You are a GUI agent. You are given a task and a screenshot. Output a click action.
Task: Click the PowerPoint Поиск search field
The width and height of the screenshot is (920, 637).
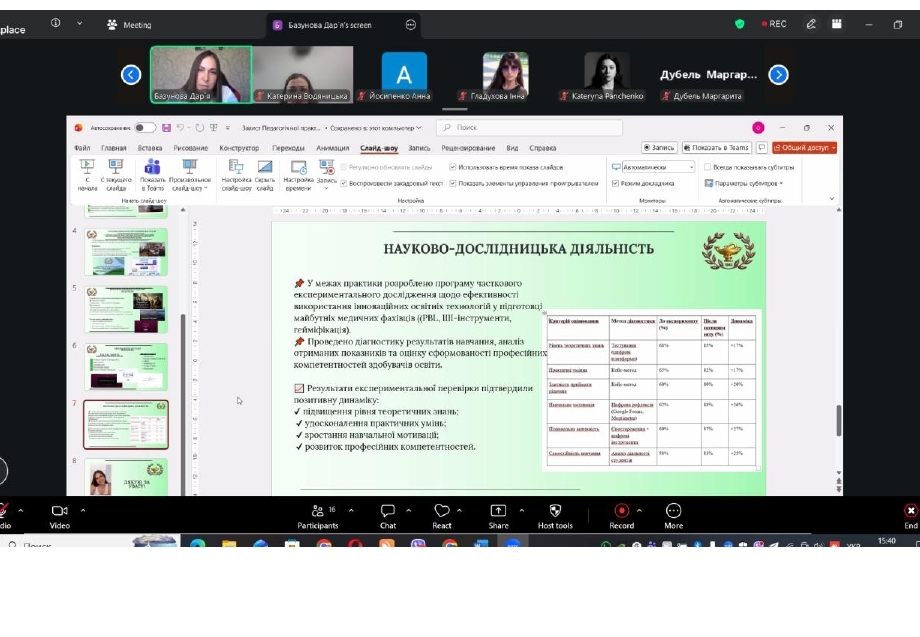pyautogui.click(x=529, y=127)
